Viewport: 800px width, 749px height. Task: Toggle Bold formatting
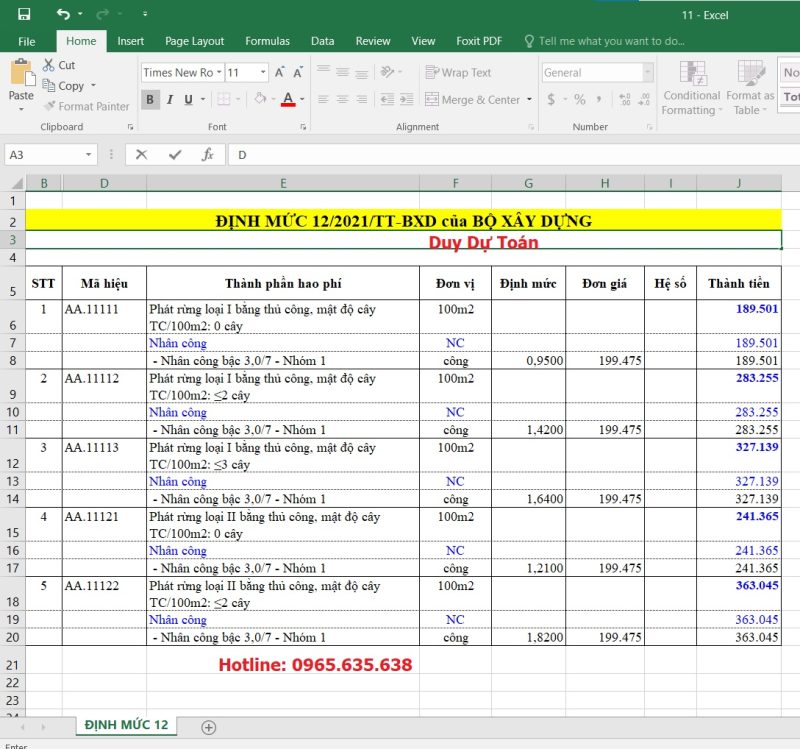pyautogui.click(x=150, y=99)
